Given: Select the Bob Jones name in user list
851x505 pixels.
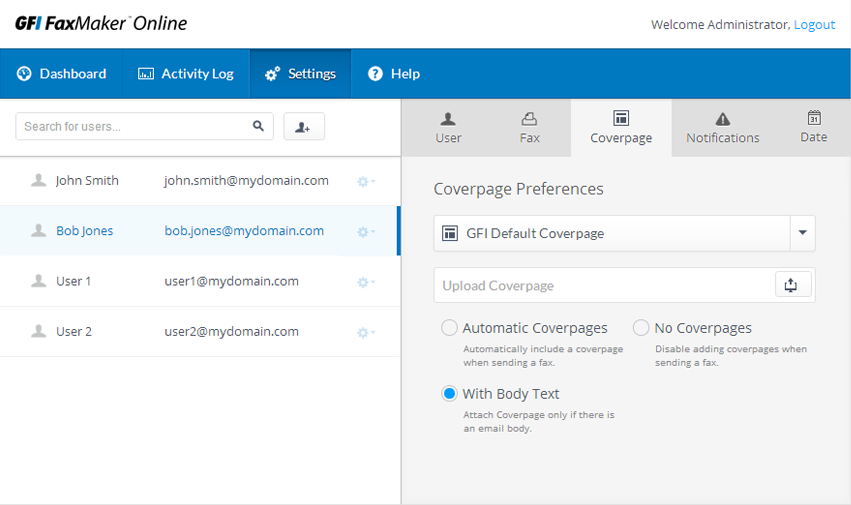Looking at the screenshot, I should tap(85, 231).
